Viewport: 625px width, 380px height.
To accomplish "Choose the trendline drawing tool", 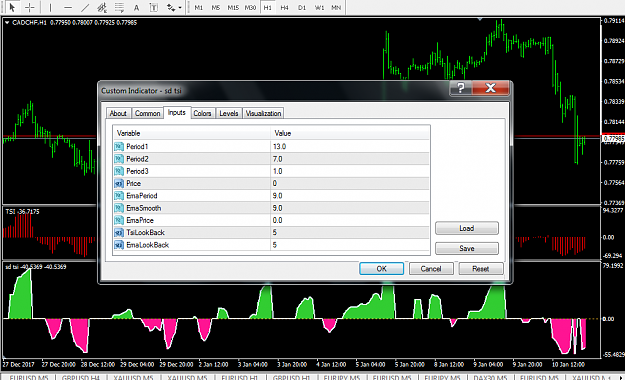I will click(85, 7).
